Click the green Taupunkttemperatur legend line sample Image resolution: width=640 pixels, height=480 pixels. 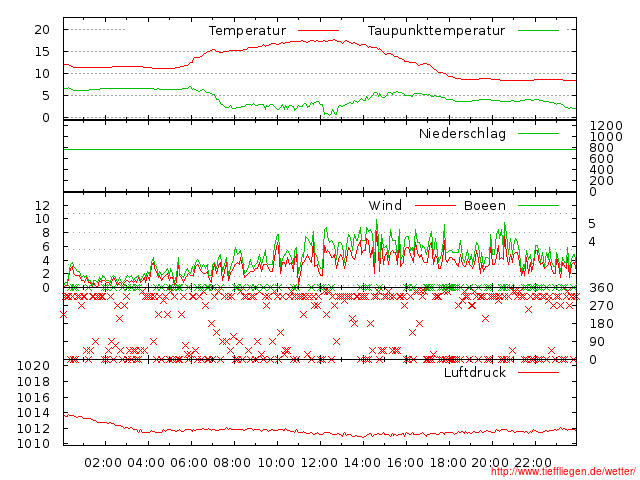(538, 30)
